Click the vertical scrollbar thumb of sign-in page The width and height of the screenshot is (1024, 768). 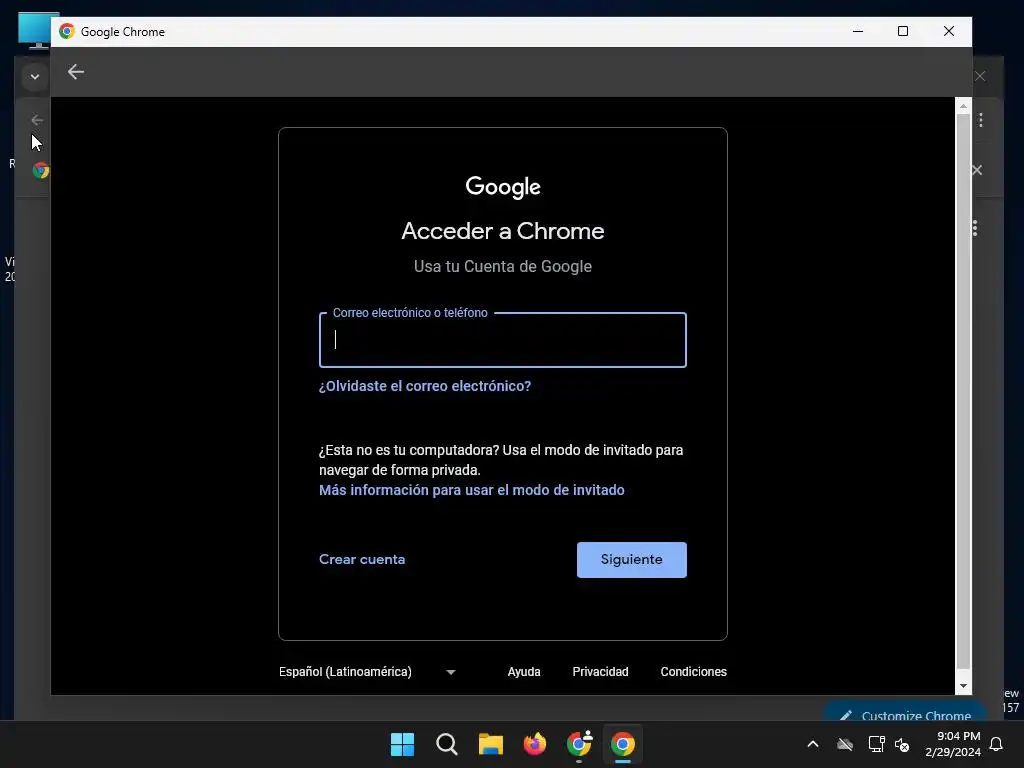[963, 391]
